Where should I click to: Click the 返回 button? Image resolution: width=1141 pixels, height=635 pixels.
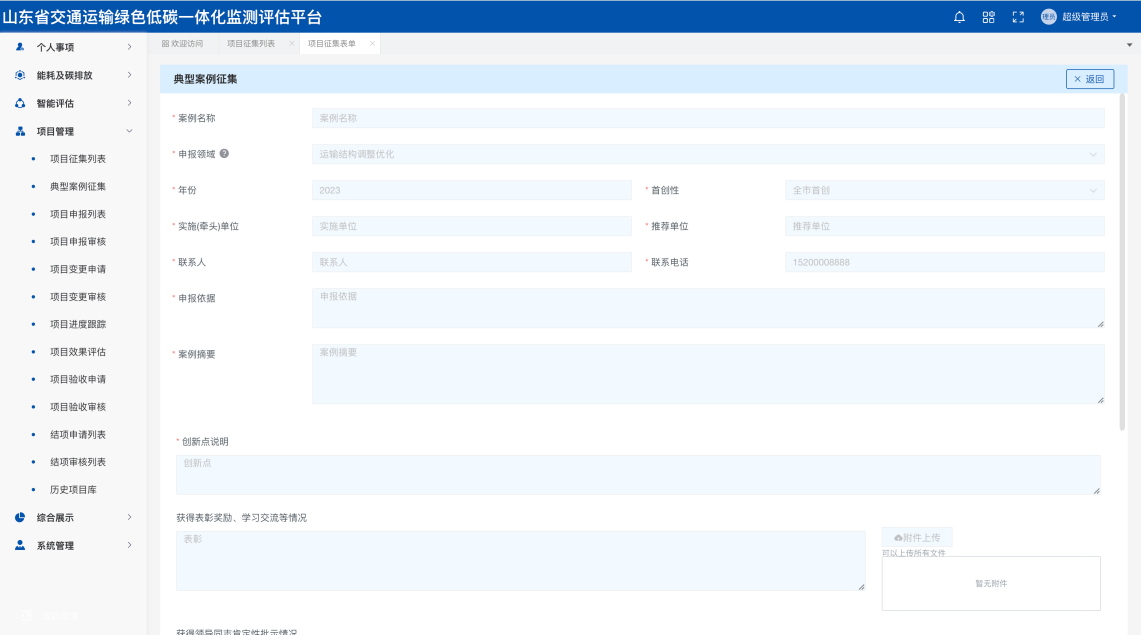tap(1089, 79)
